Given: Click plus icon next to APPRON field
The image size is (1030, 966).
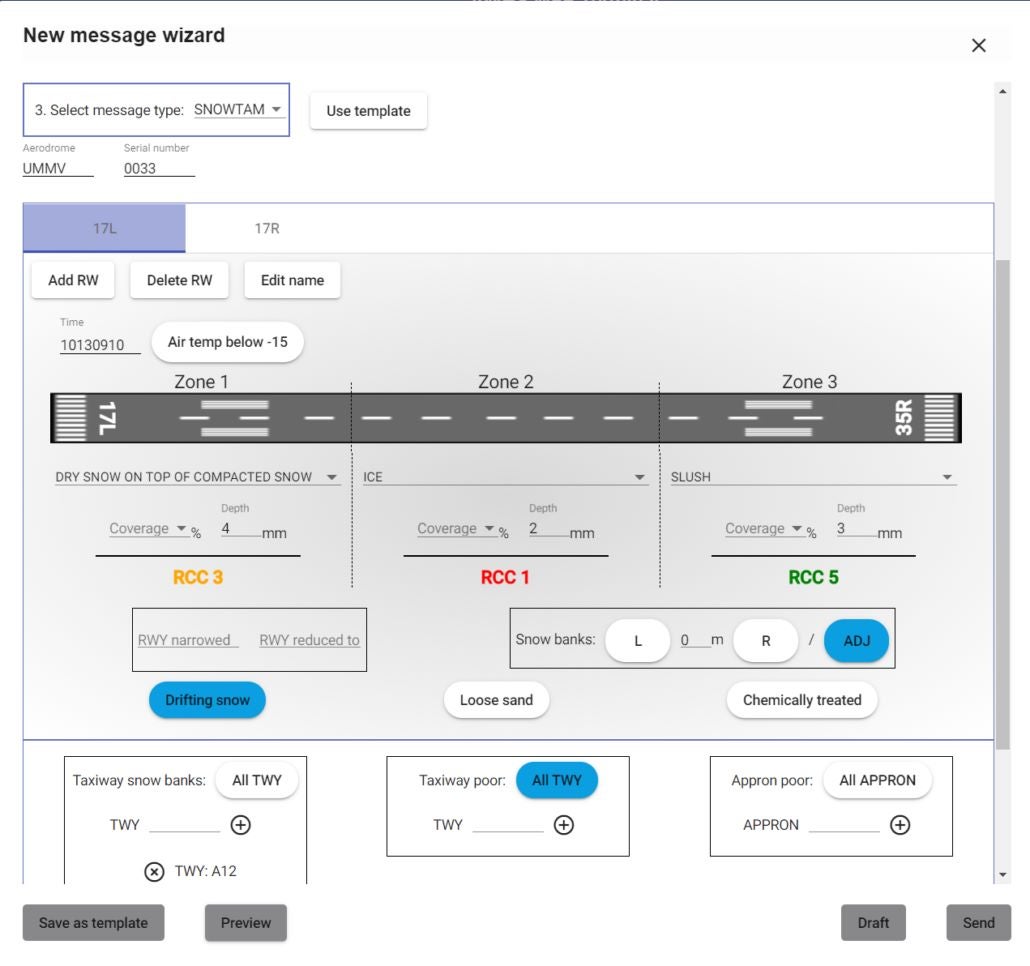Looking at the screenshot, I should [900, 825].
